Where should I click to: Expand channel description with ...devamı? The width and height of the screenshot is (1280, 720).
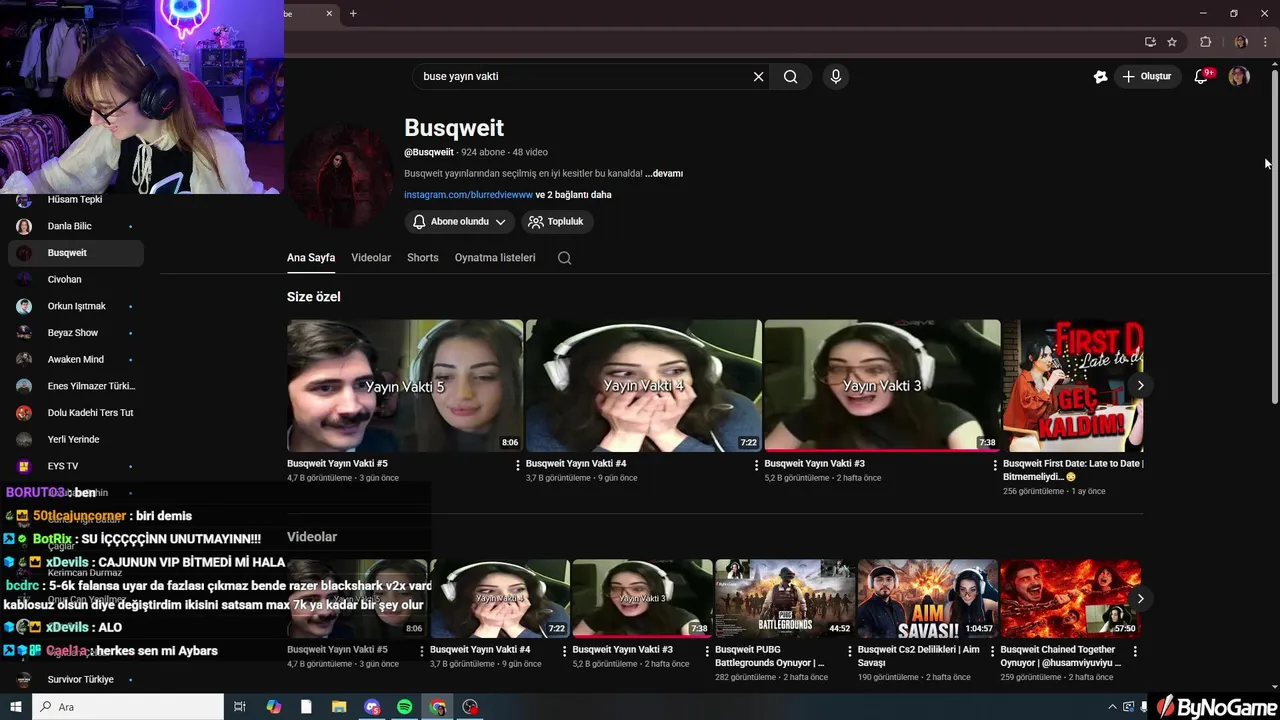(664, 174)
